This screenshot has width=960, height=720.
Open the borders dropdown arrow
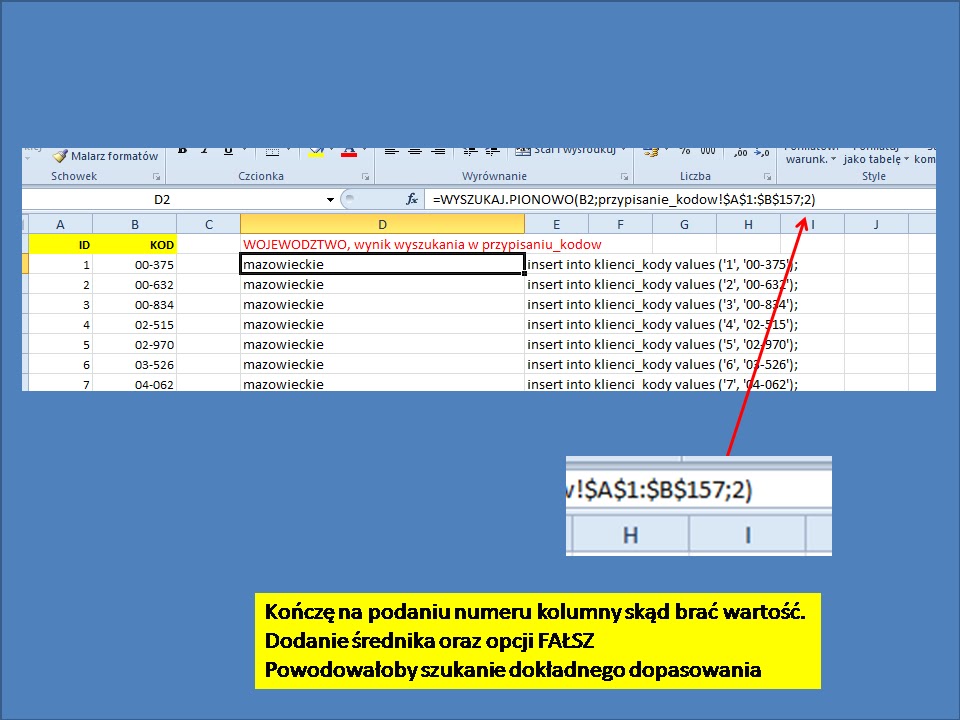288,148
